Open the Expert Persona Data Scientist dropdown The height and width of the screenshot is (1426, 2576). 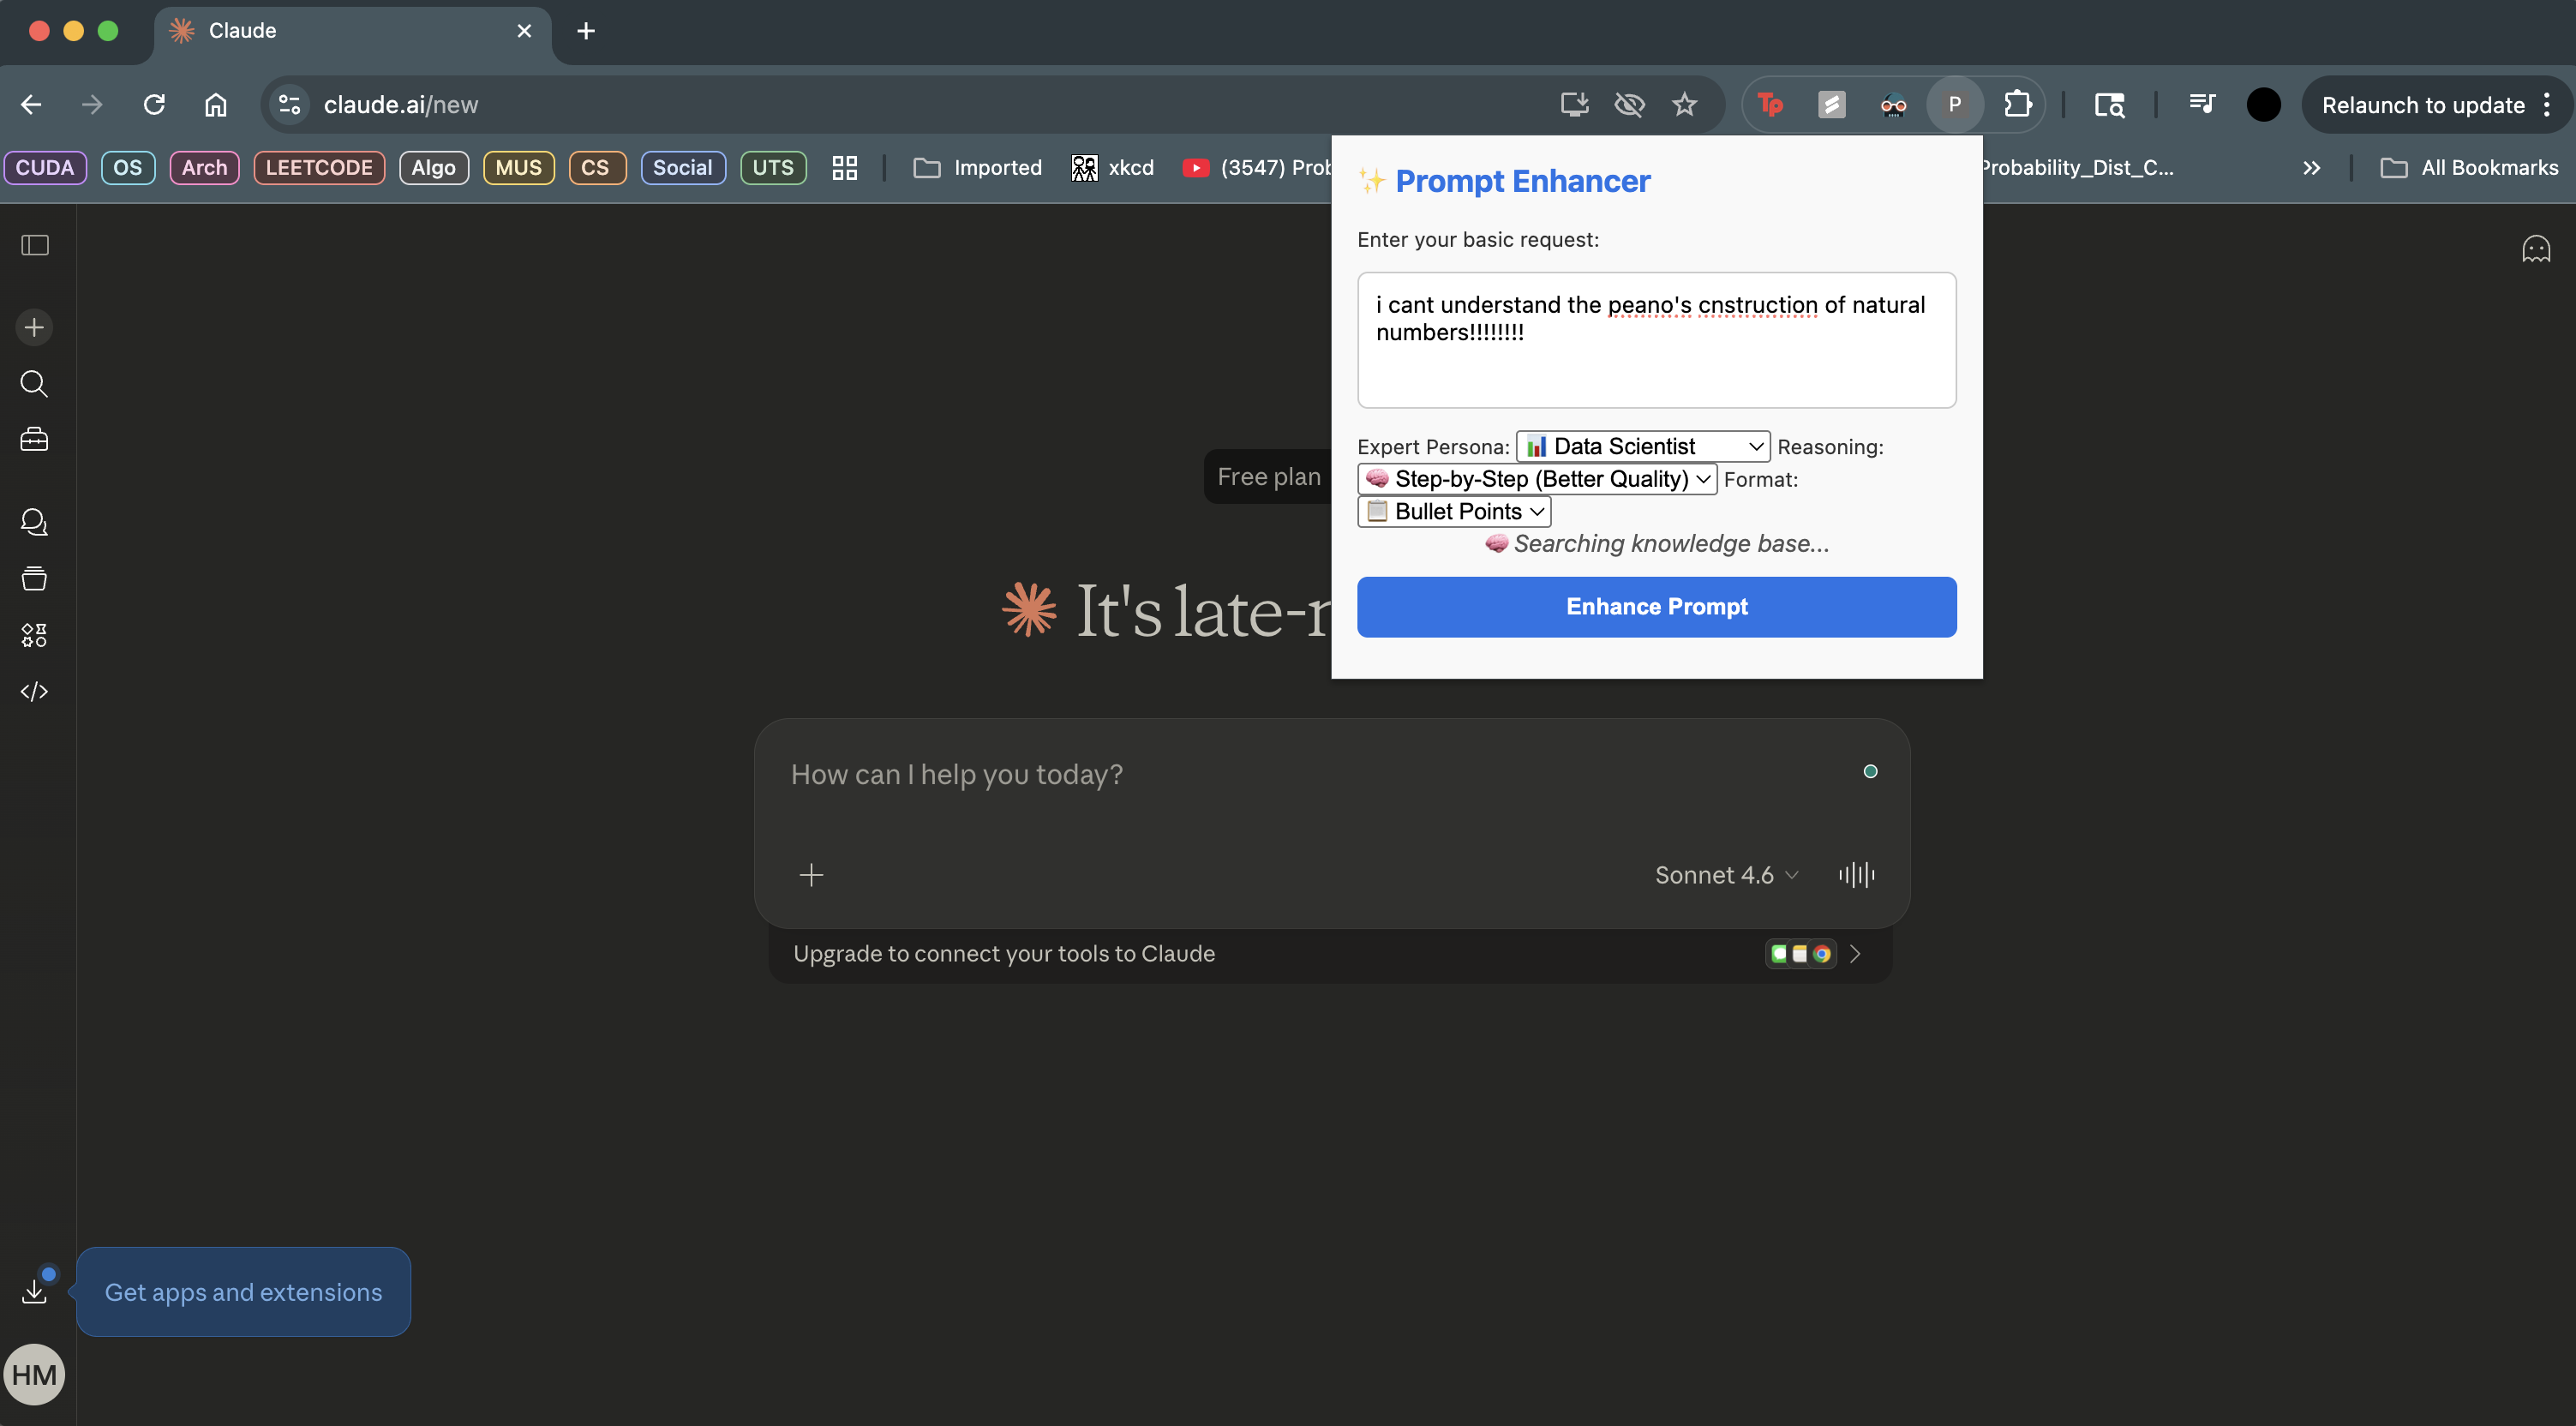point(1642,446)
